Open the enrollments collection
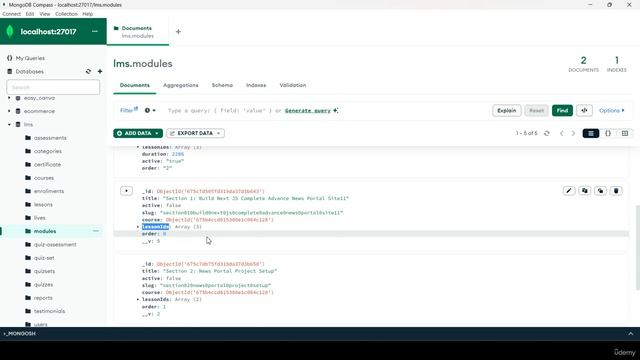 coord(49,191)
